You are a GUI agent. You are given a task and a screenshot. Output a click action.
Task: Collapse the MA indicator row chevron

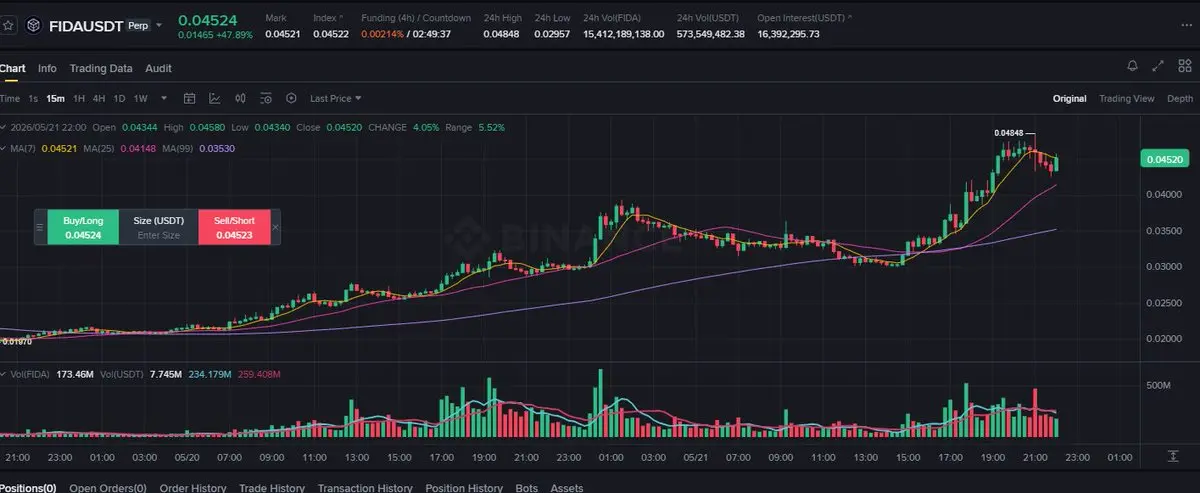click(3, 148)
